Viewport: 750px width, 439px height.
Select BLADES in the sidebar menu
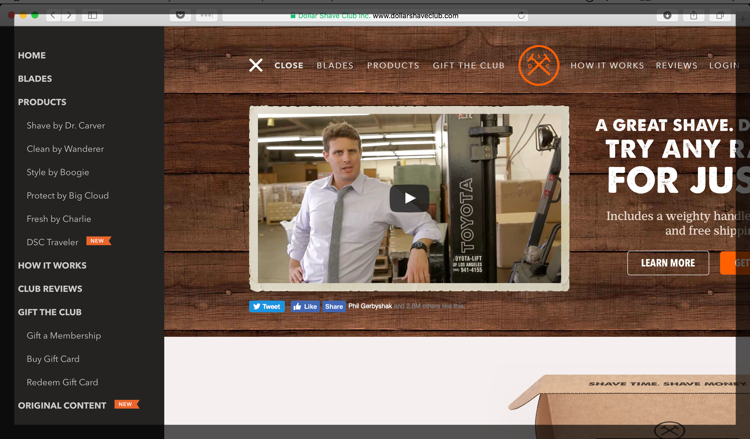(35, 79)
